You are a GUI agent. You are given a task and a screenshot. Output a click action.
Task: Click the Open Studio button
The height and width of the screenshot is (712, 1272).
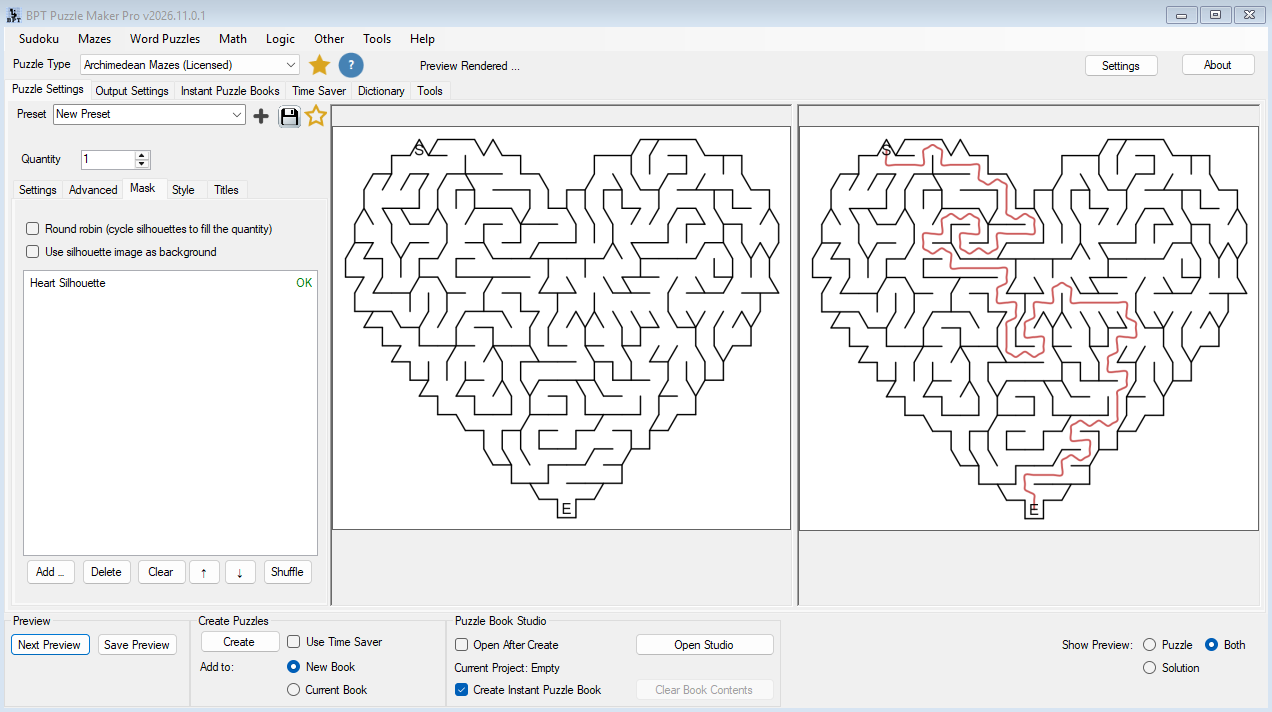(704, 645)
